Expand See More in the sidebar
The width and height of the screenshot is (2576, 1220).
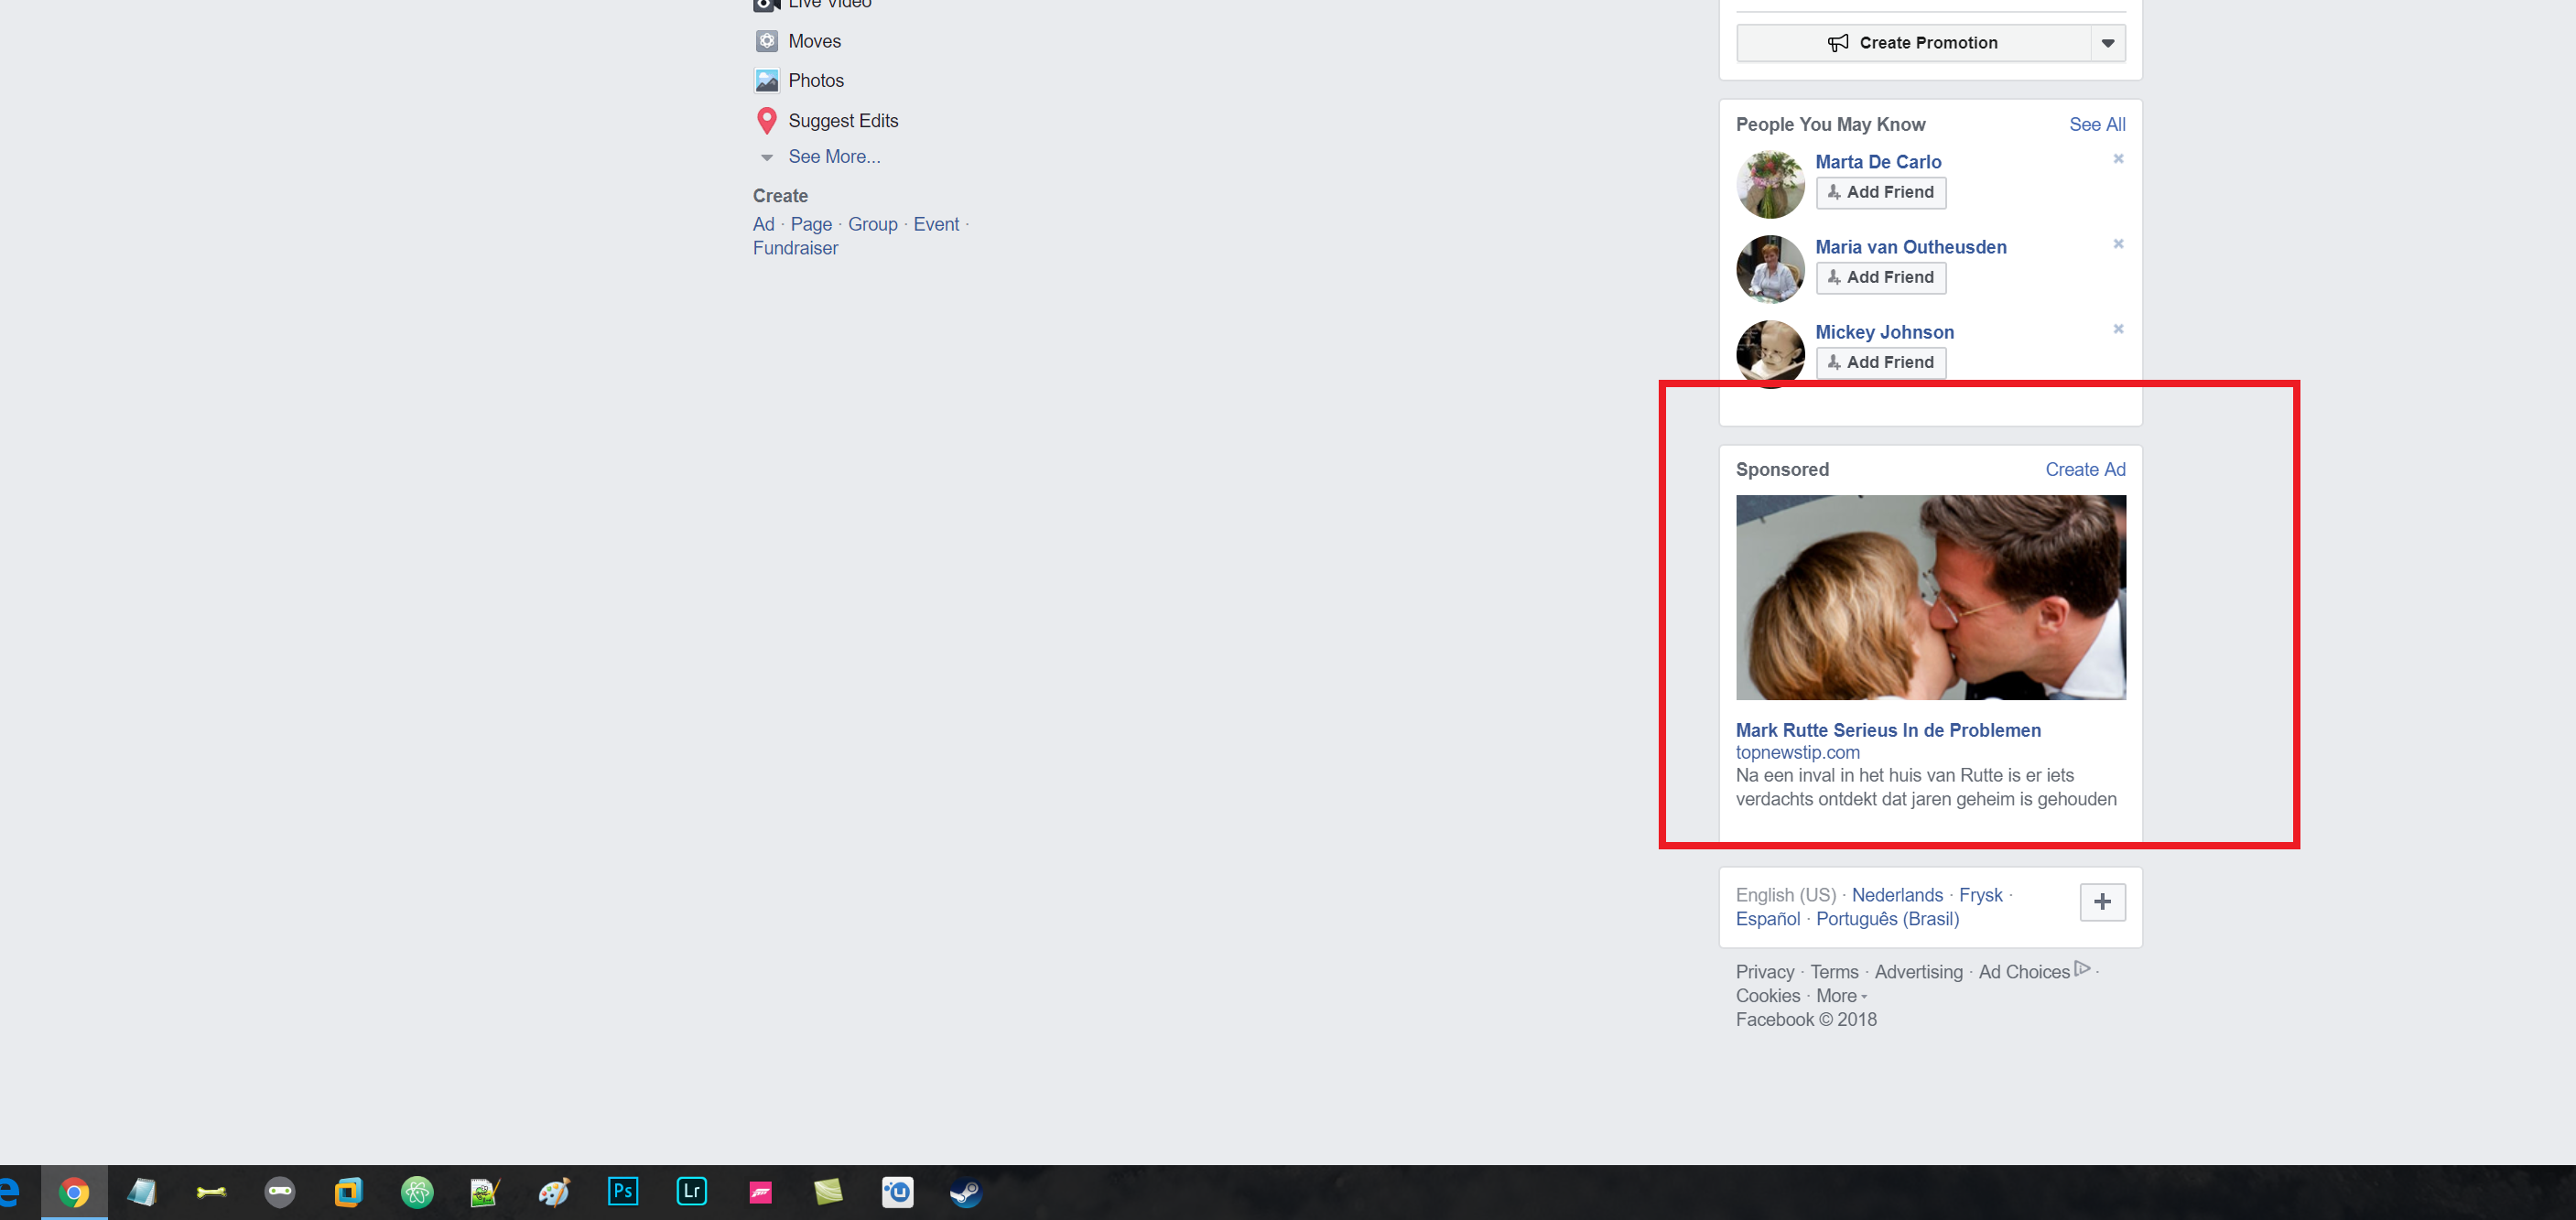click(x=834, y=157)
